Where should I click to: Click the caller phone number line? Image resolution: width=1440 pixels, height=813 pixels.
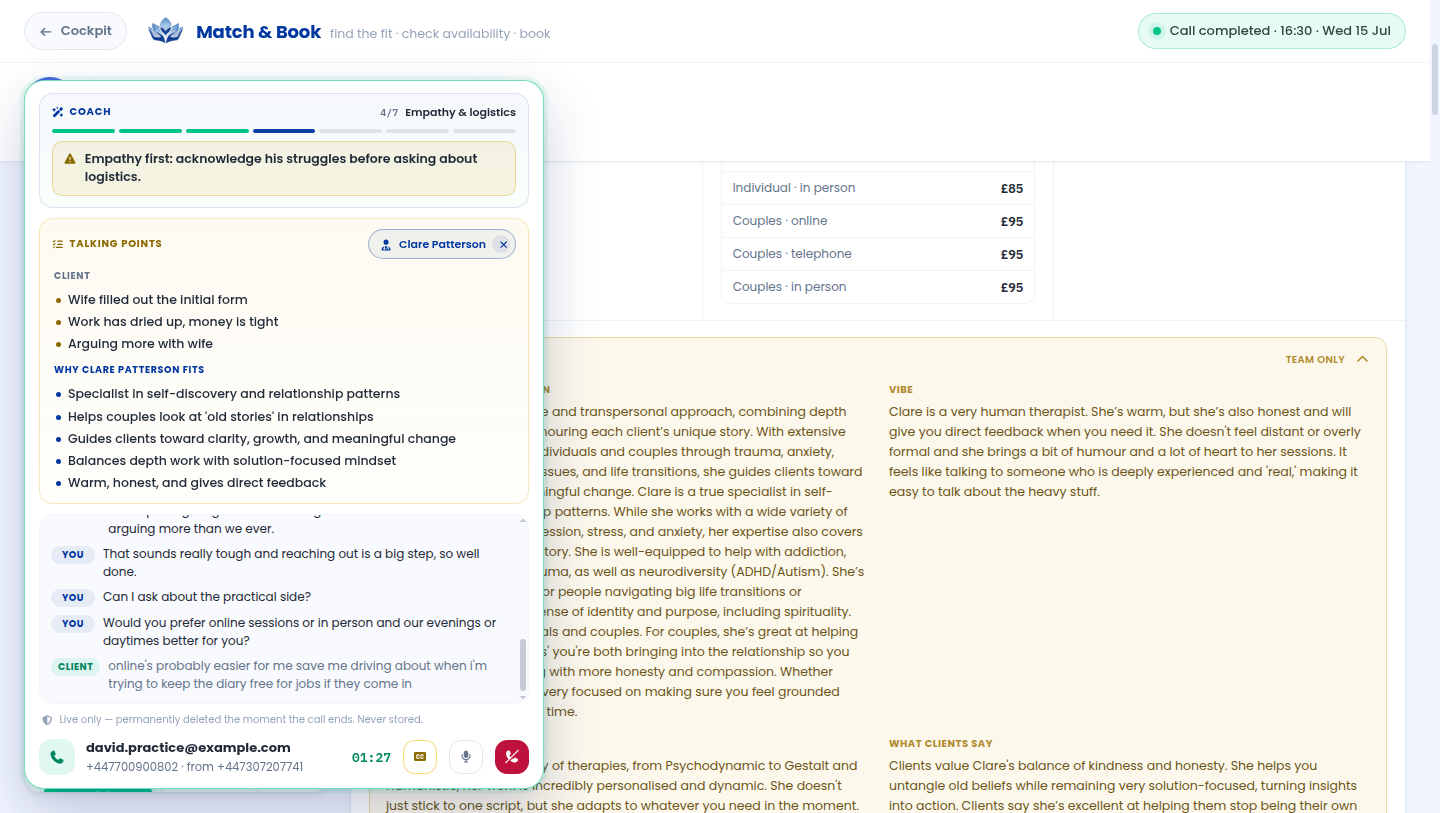[x=194, y=767]
